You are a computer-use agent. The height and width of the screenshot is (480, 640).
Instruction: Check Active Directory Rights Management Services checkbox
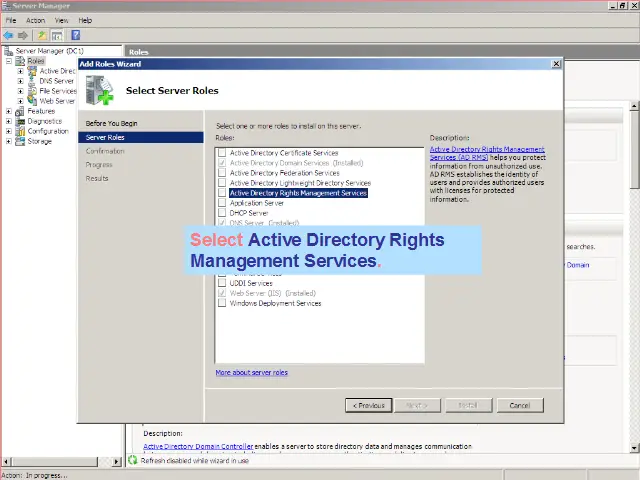(222, 193)
